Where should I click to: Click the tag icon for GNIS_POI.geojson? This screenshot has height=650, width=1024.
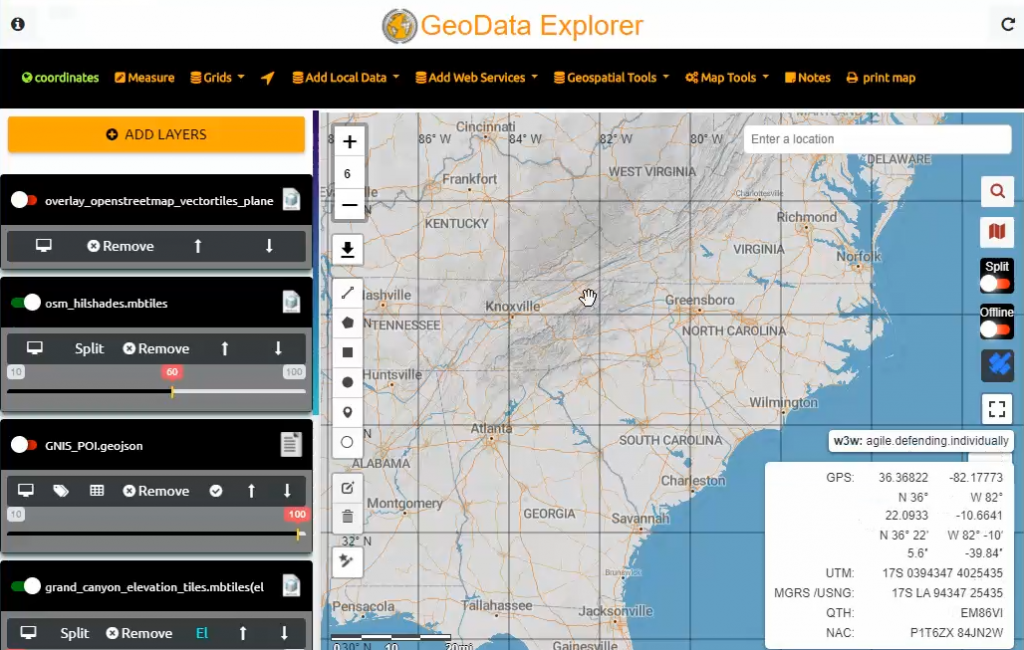coord(61,491)
